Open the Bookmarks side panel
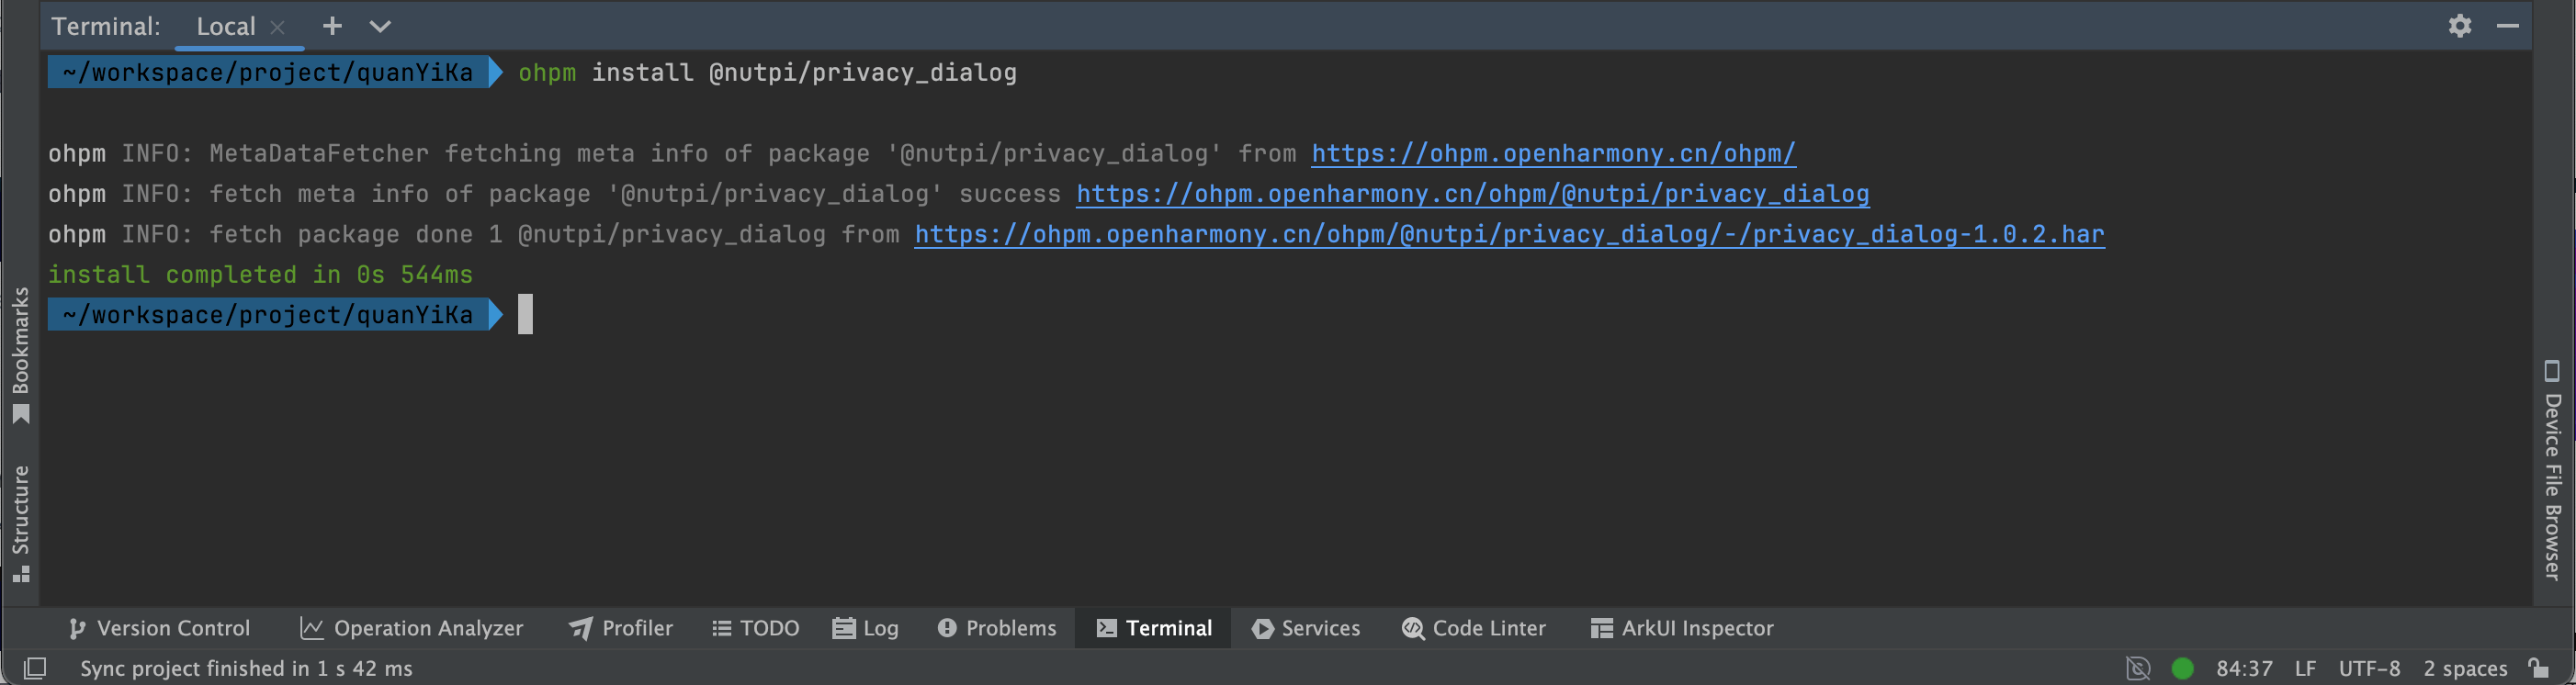Screen dimensions: 2576x685 point(20,355)
